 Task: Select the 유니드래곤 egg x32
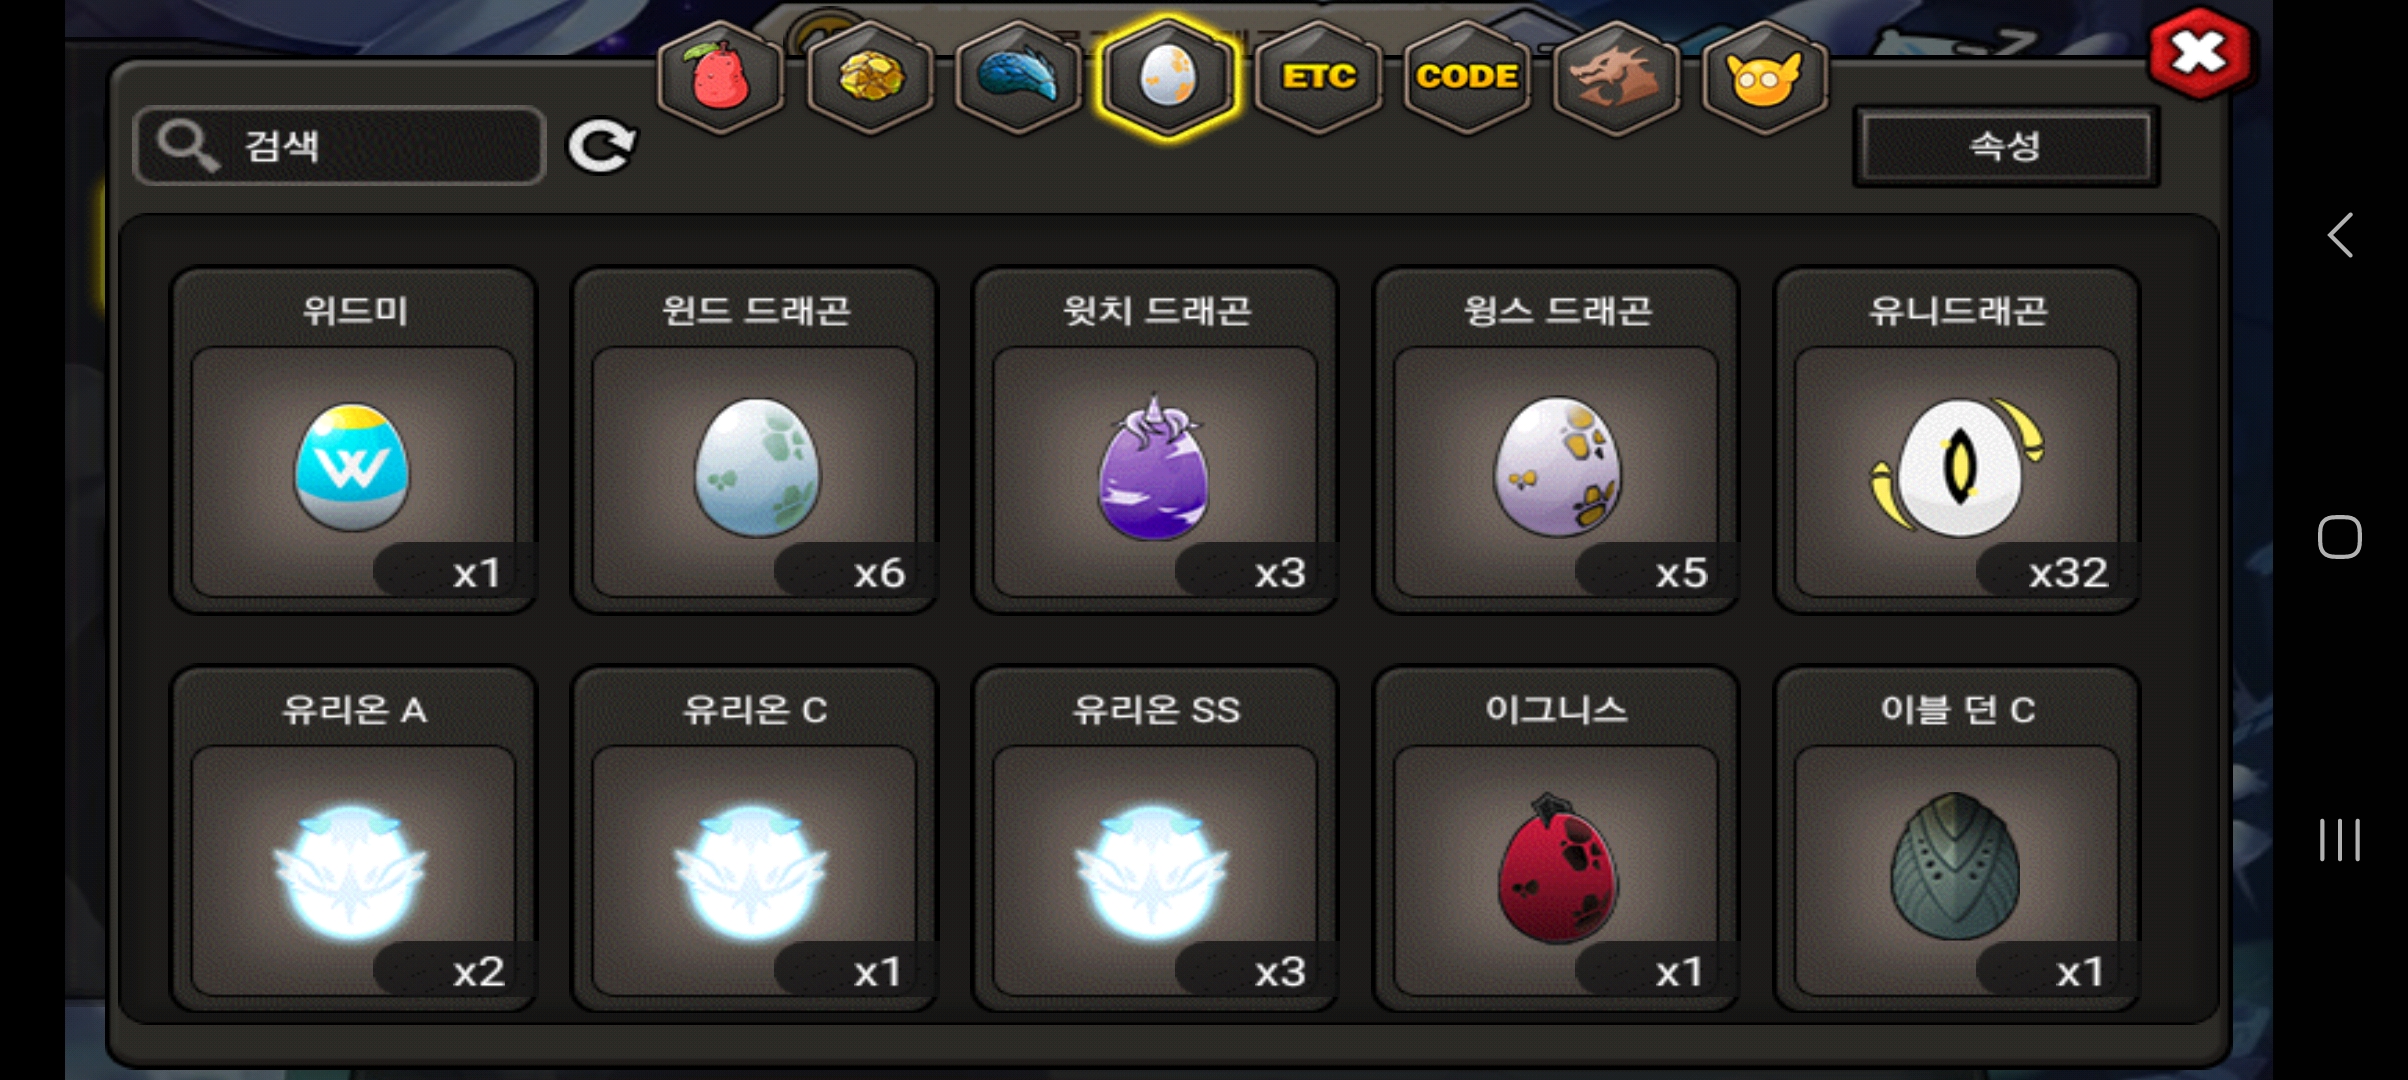click(x=1957, y=440)
